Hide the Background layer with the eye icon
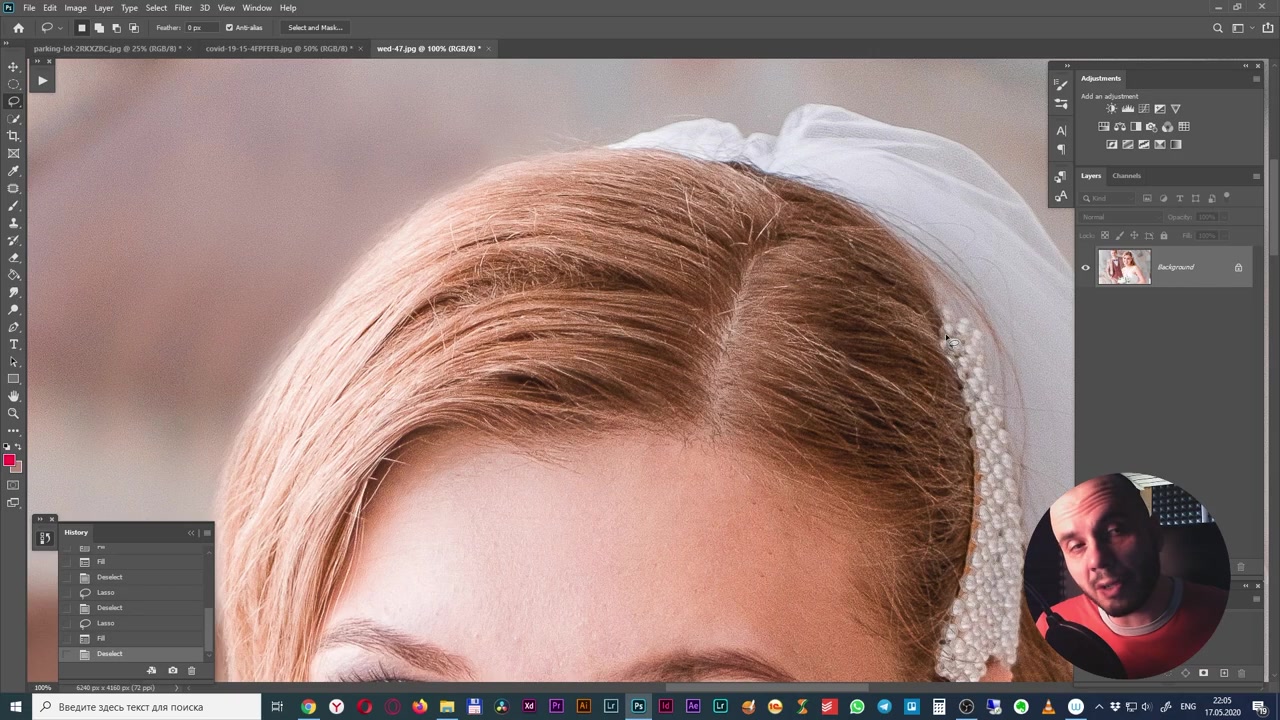Viewport: 1280px width, 720px height. point(1085,268)
